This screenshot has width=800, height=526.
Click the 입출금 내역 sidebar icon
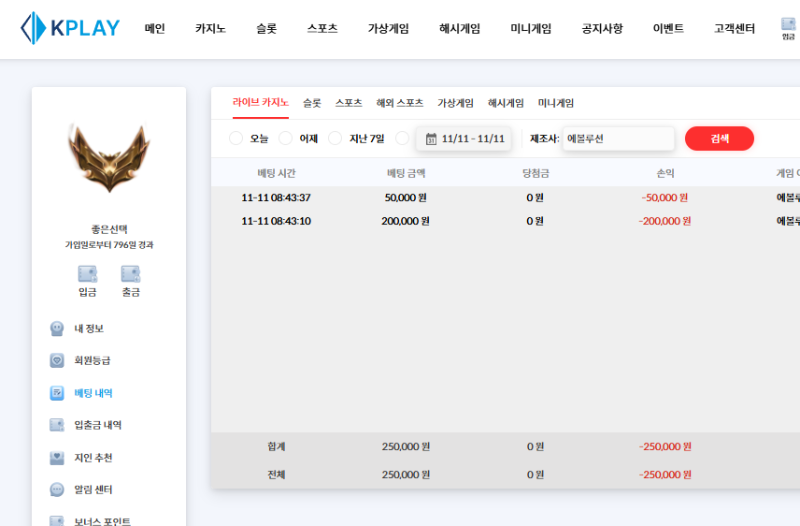(x=57, y=425)
